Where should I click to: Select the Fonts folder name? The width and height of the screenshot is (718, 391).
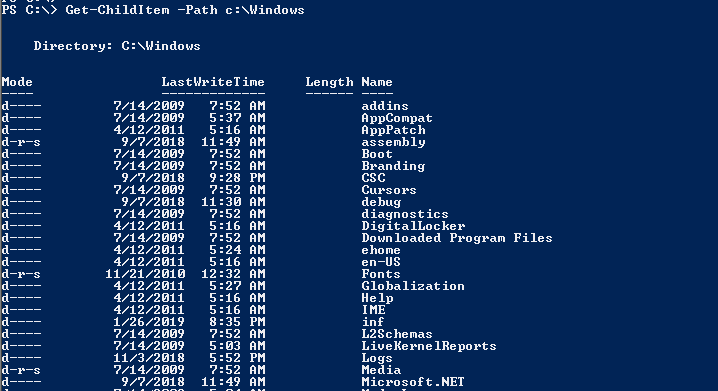(381, 274)
